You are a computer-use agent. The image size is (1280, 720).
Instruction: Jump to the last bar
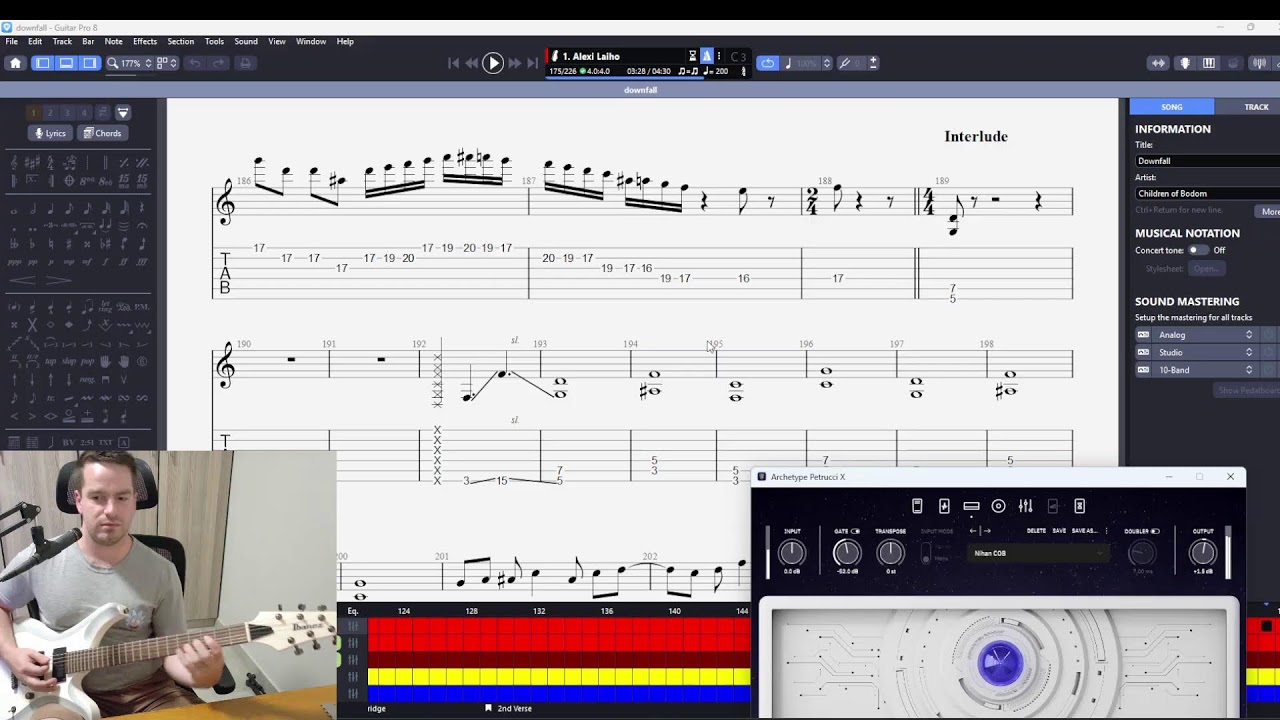(x=533, y=63)
